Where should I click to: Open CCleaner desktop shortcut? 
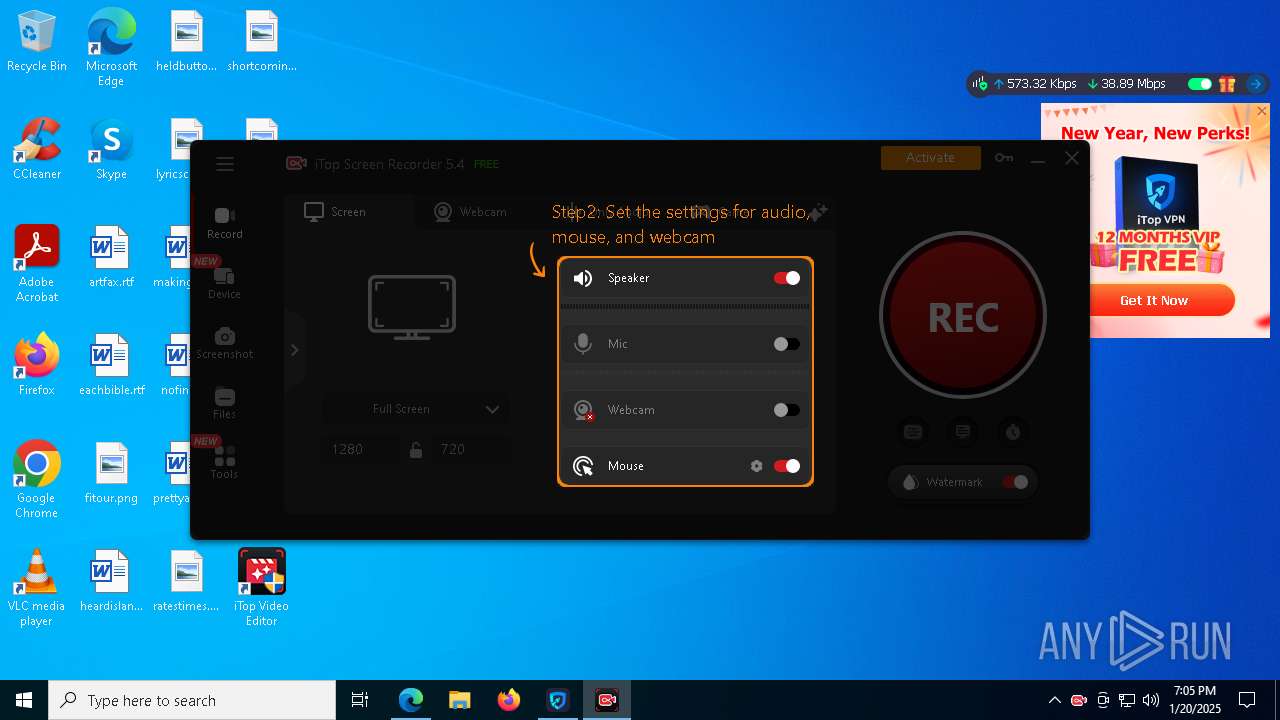coord(37,149)
